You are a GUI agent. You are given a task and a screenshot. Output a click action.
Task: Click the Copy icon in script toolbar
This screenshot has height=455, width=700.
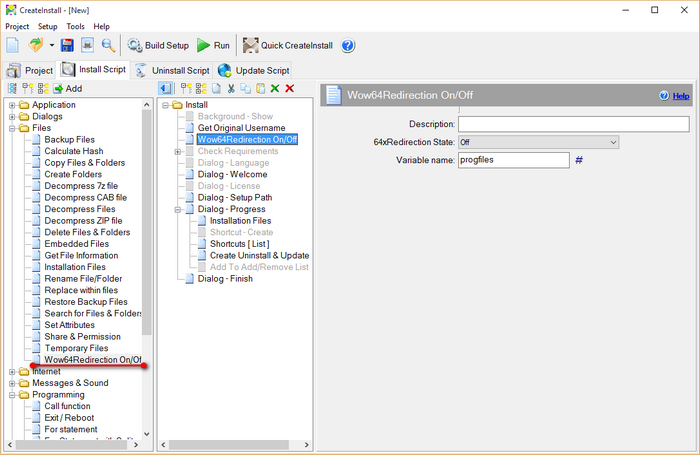[x=246, y=88]
